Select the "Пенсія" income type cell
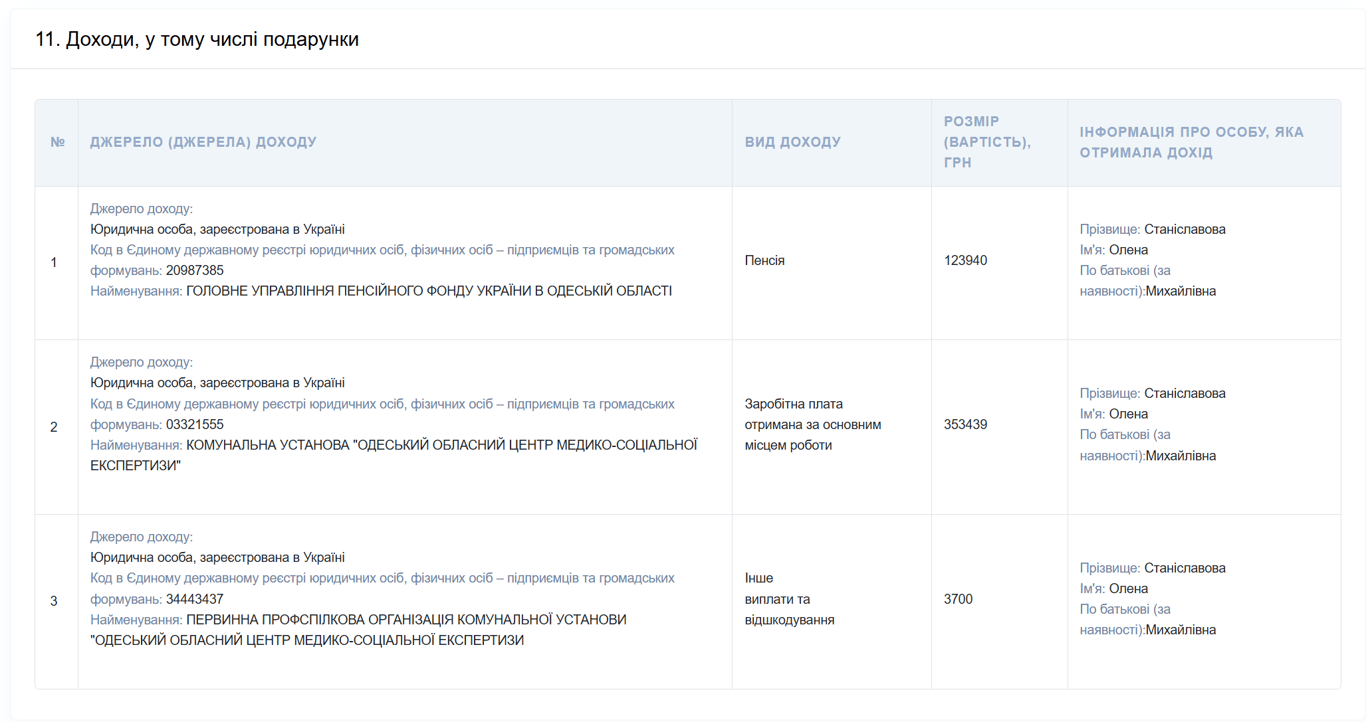This screenshot has height=722, width=1366. 765,260
